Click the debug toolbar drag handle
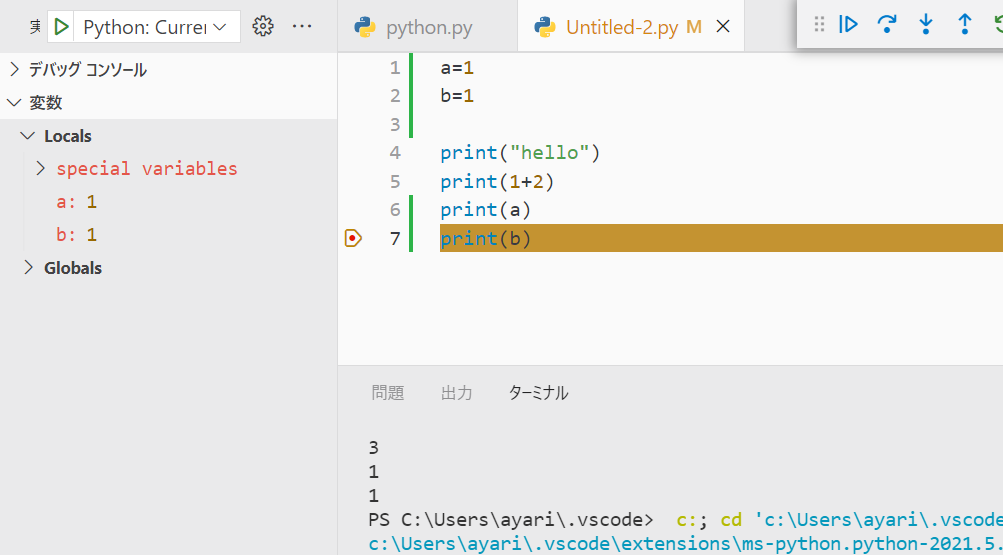Screen dimensions: 1003x555 coord(819,24)
